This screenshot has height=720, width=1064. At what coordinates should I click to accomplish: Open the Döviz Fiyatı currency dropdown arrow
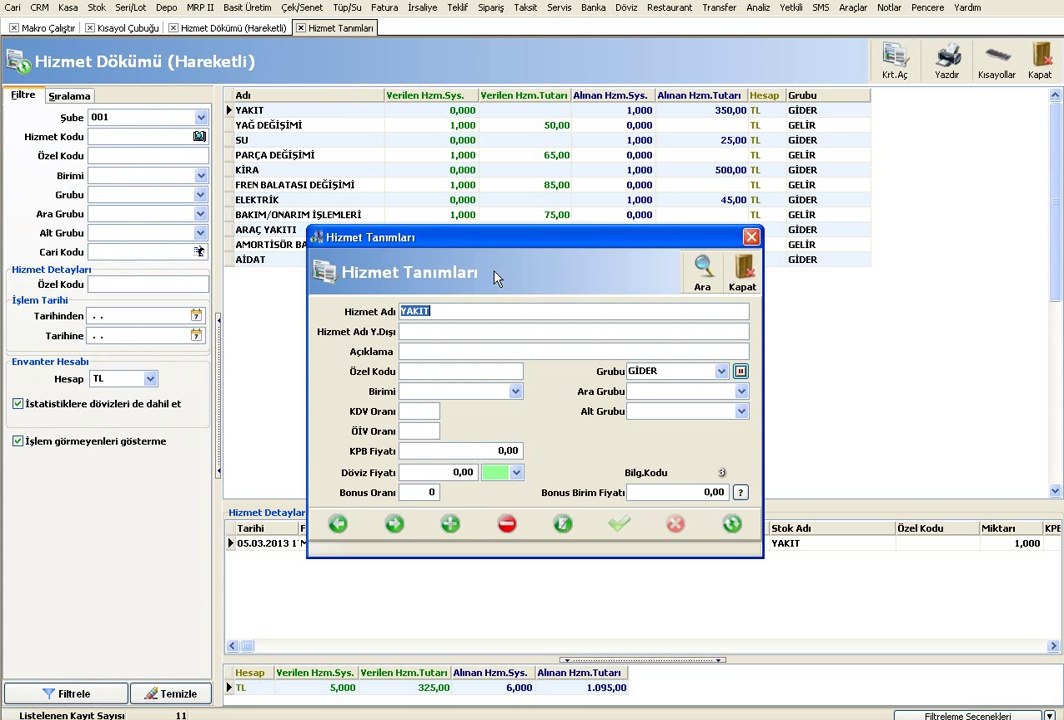[x=516, y=472]
